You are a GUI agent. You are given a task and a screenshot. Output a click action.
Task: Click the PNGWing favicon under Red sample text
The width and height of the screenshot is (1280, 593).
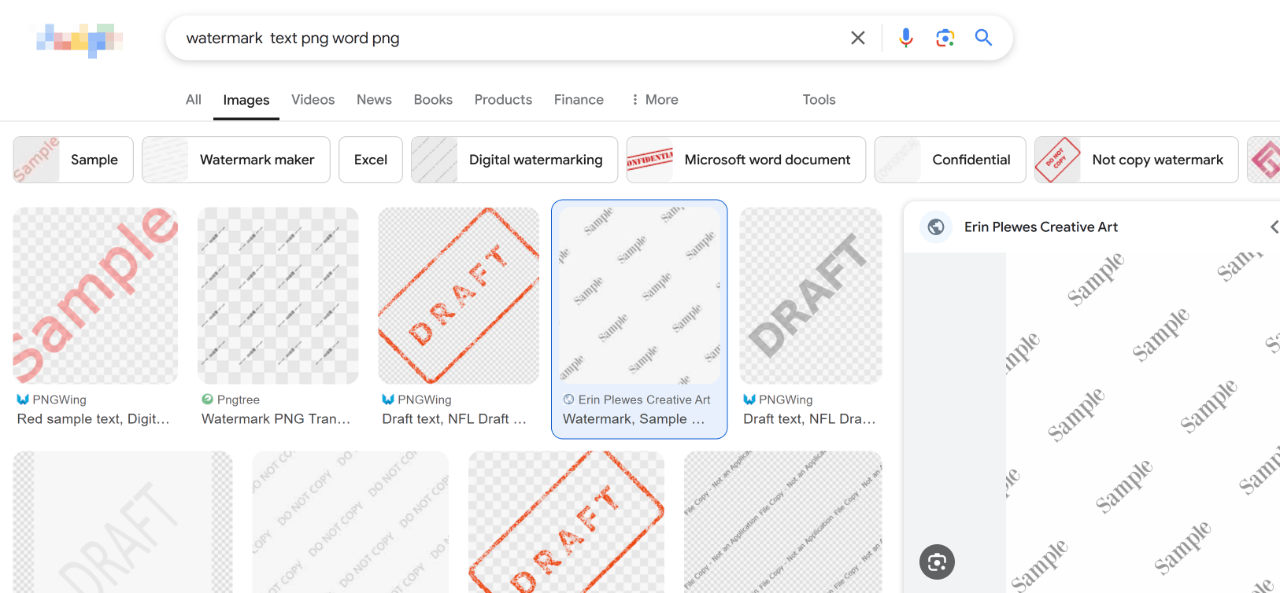pyautogui.click(x=23, y=399)
